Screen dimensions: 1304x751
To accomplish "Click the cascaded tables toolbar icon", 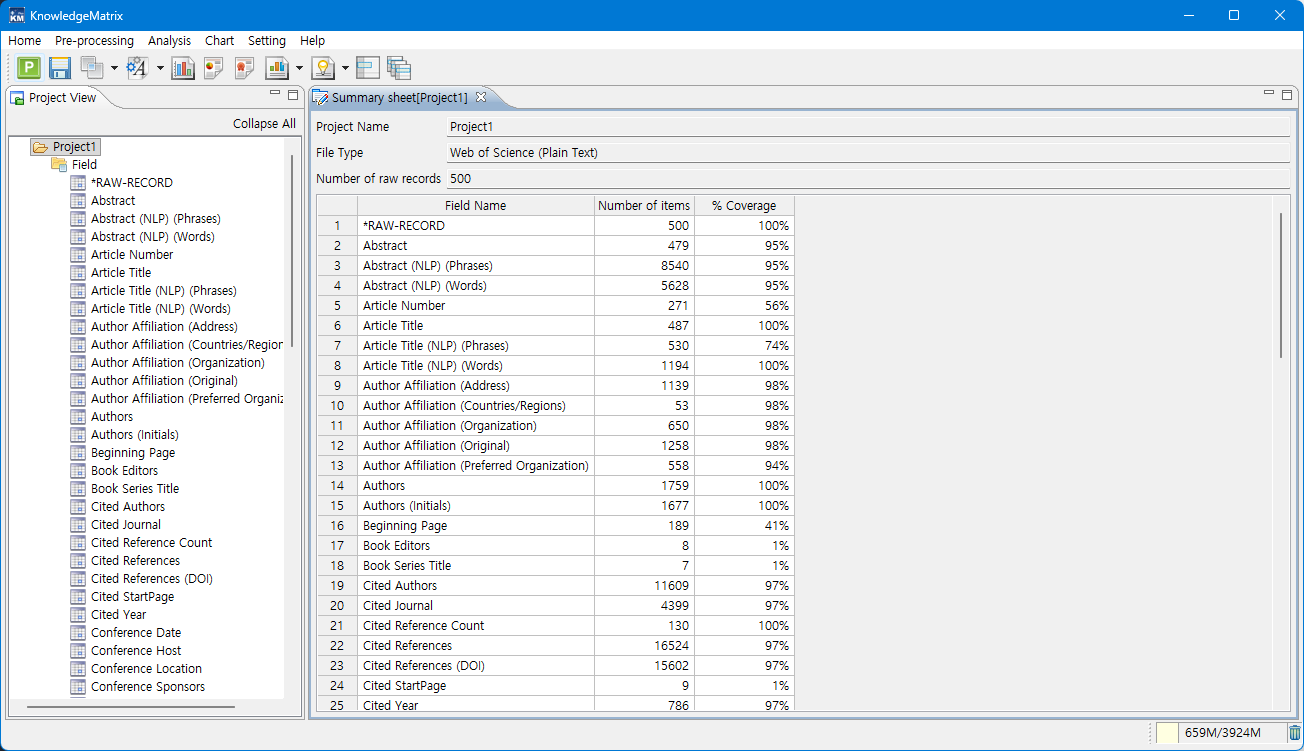I will pos(399,68).
